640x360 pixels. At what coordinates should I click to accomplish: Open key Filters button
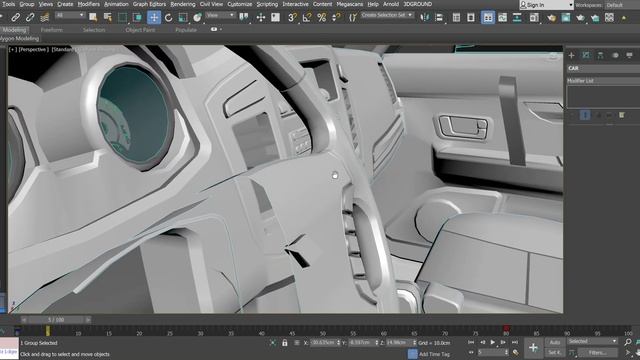point(598,352)
